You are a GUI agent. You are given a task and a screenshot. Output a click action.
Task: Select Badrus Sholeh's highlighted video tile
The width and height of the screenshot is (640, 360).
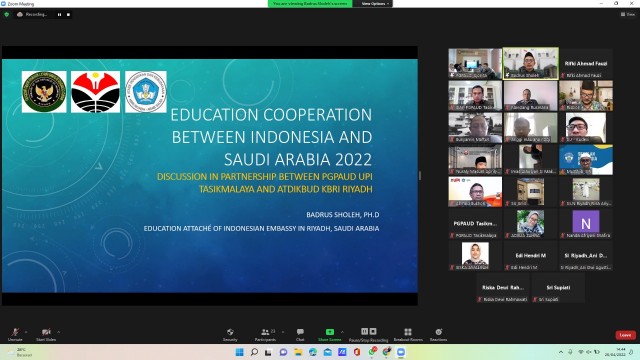(x=531, y=63)
